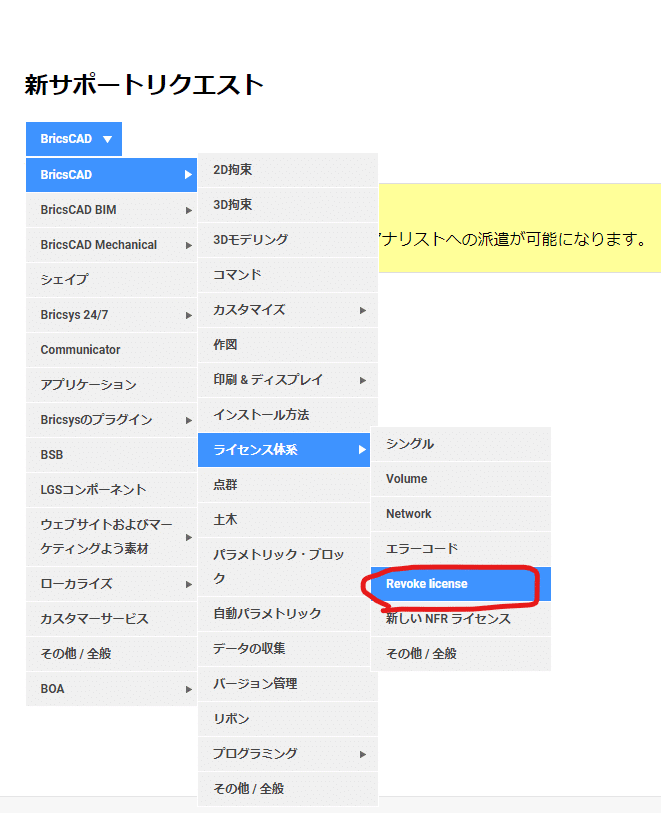This screenshot has width=661, height=813.
Task: Select the 点群 category
Action: (284, 485)
